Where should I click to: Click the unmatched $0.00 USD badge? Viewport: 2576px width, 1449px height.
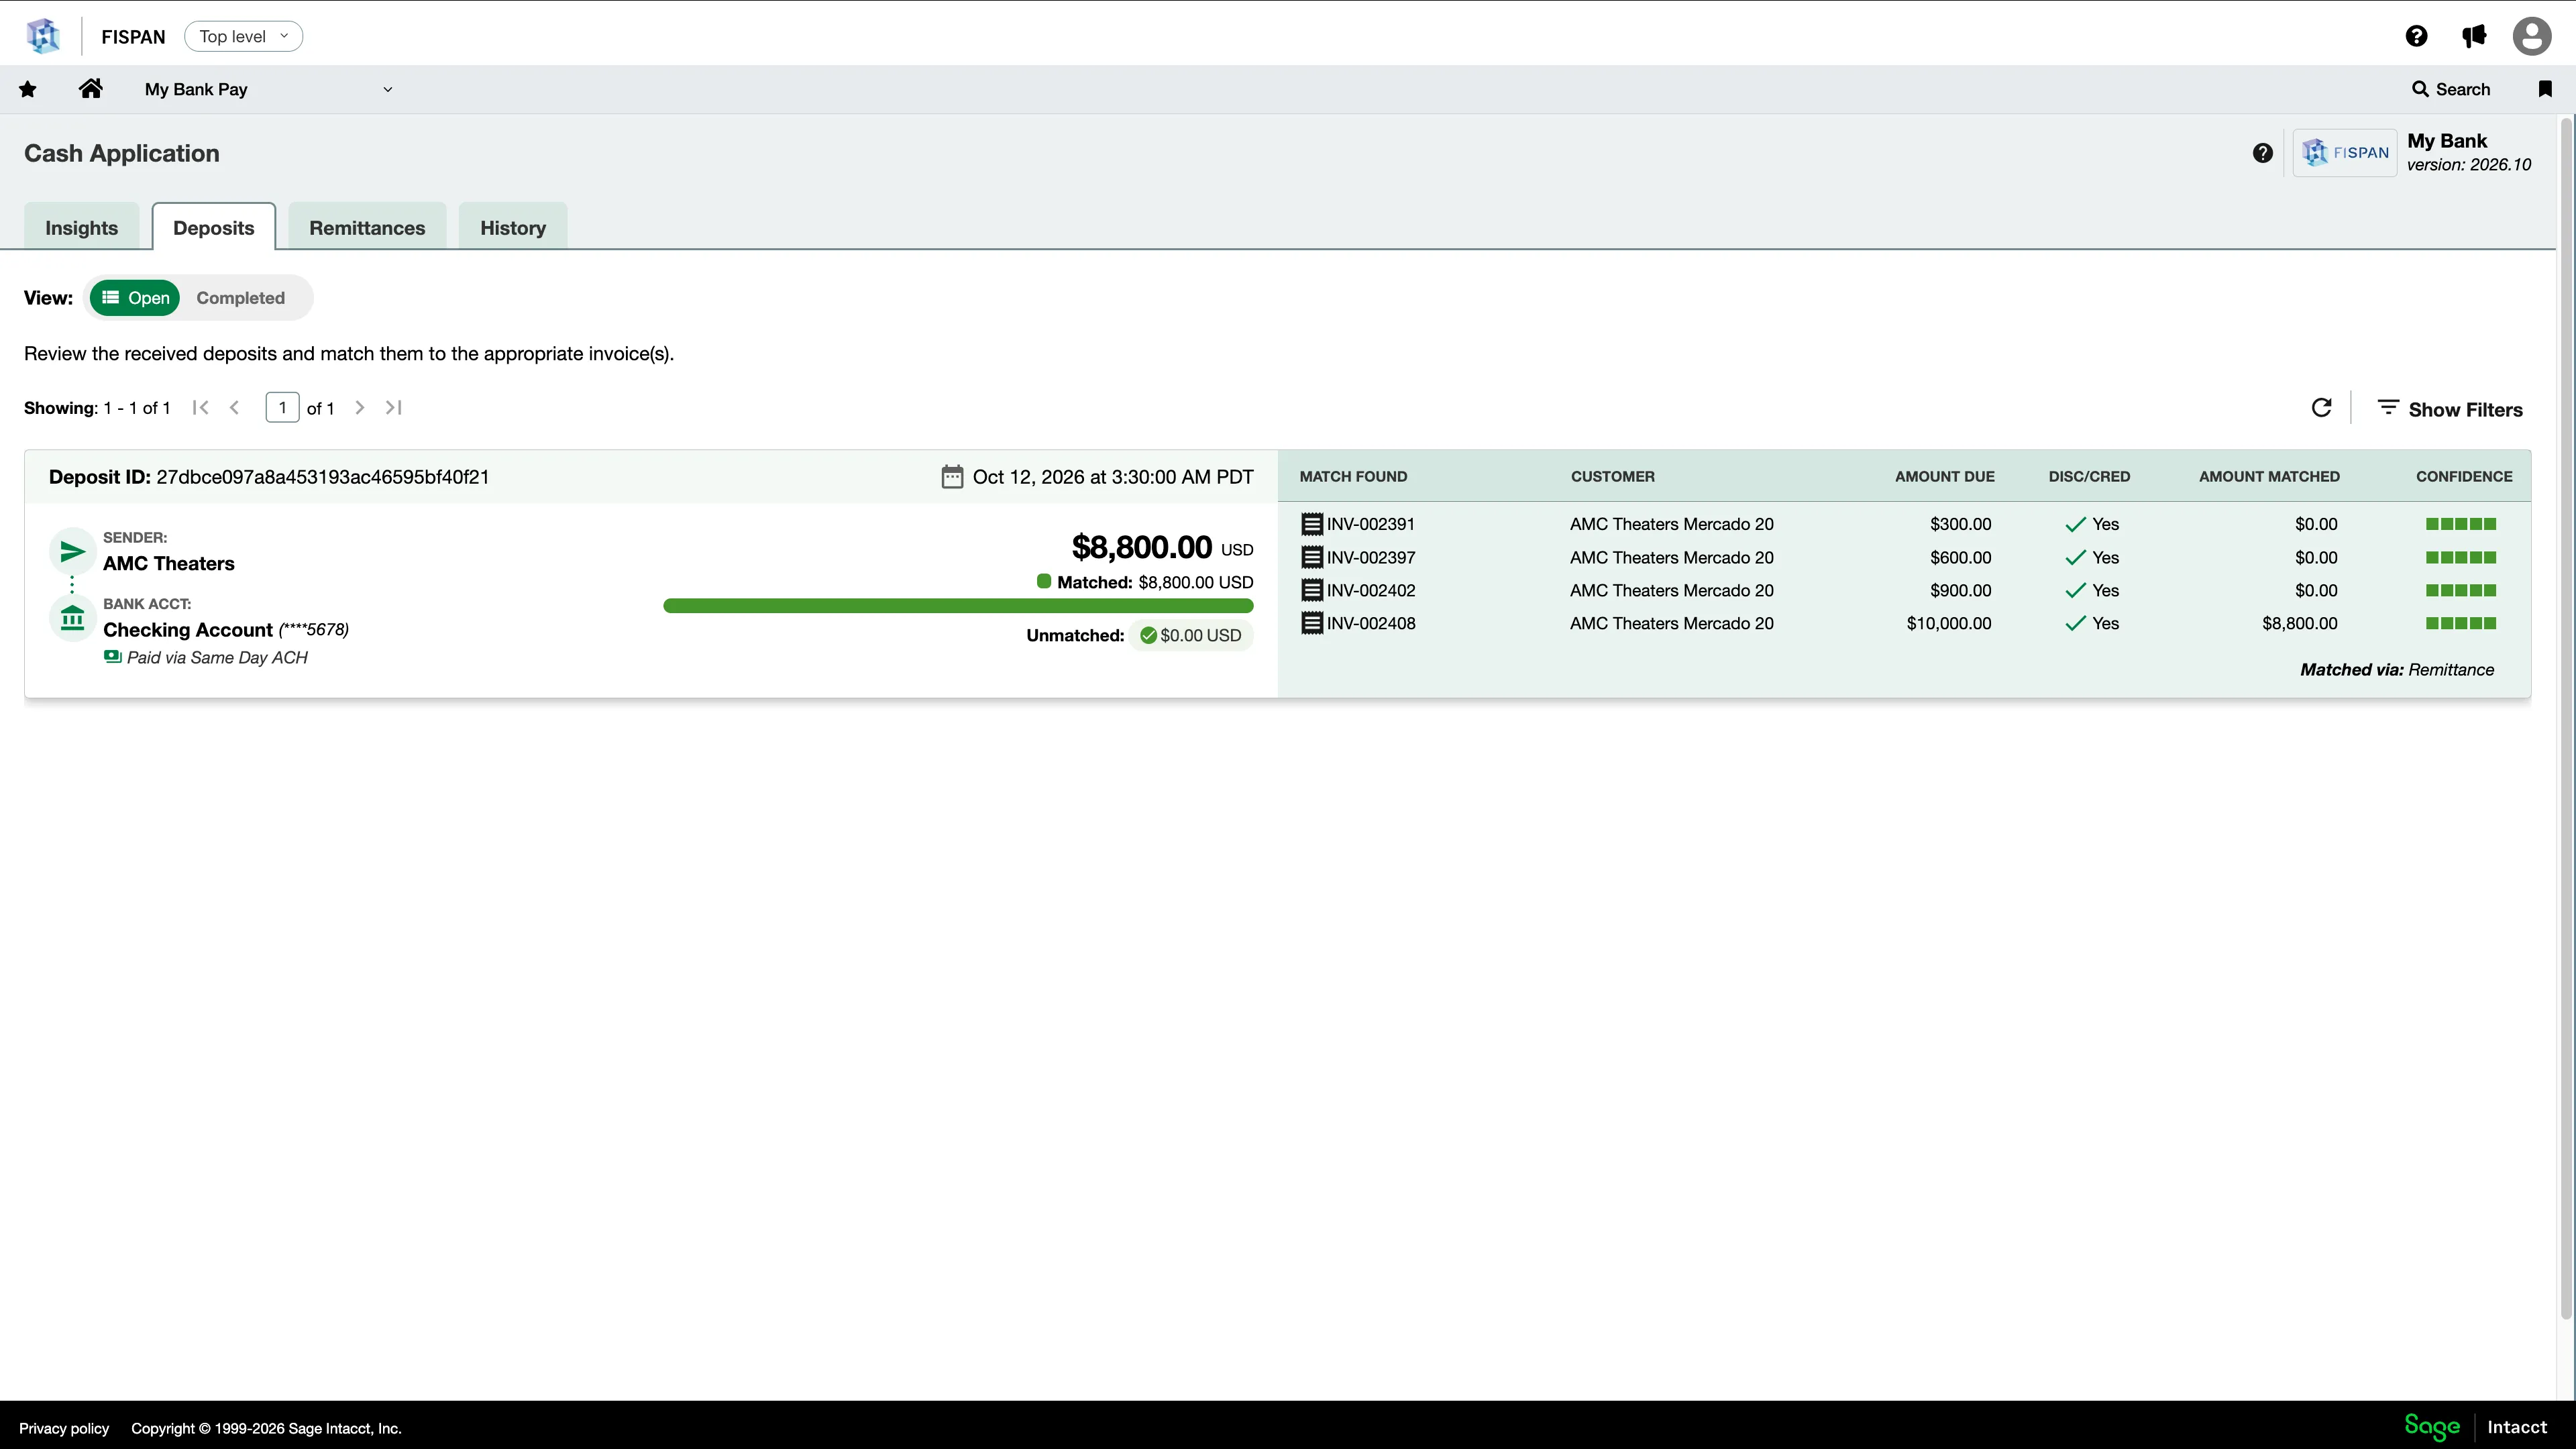click(1191, 635)
